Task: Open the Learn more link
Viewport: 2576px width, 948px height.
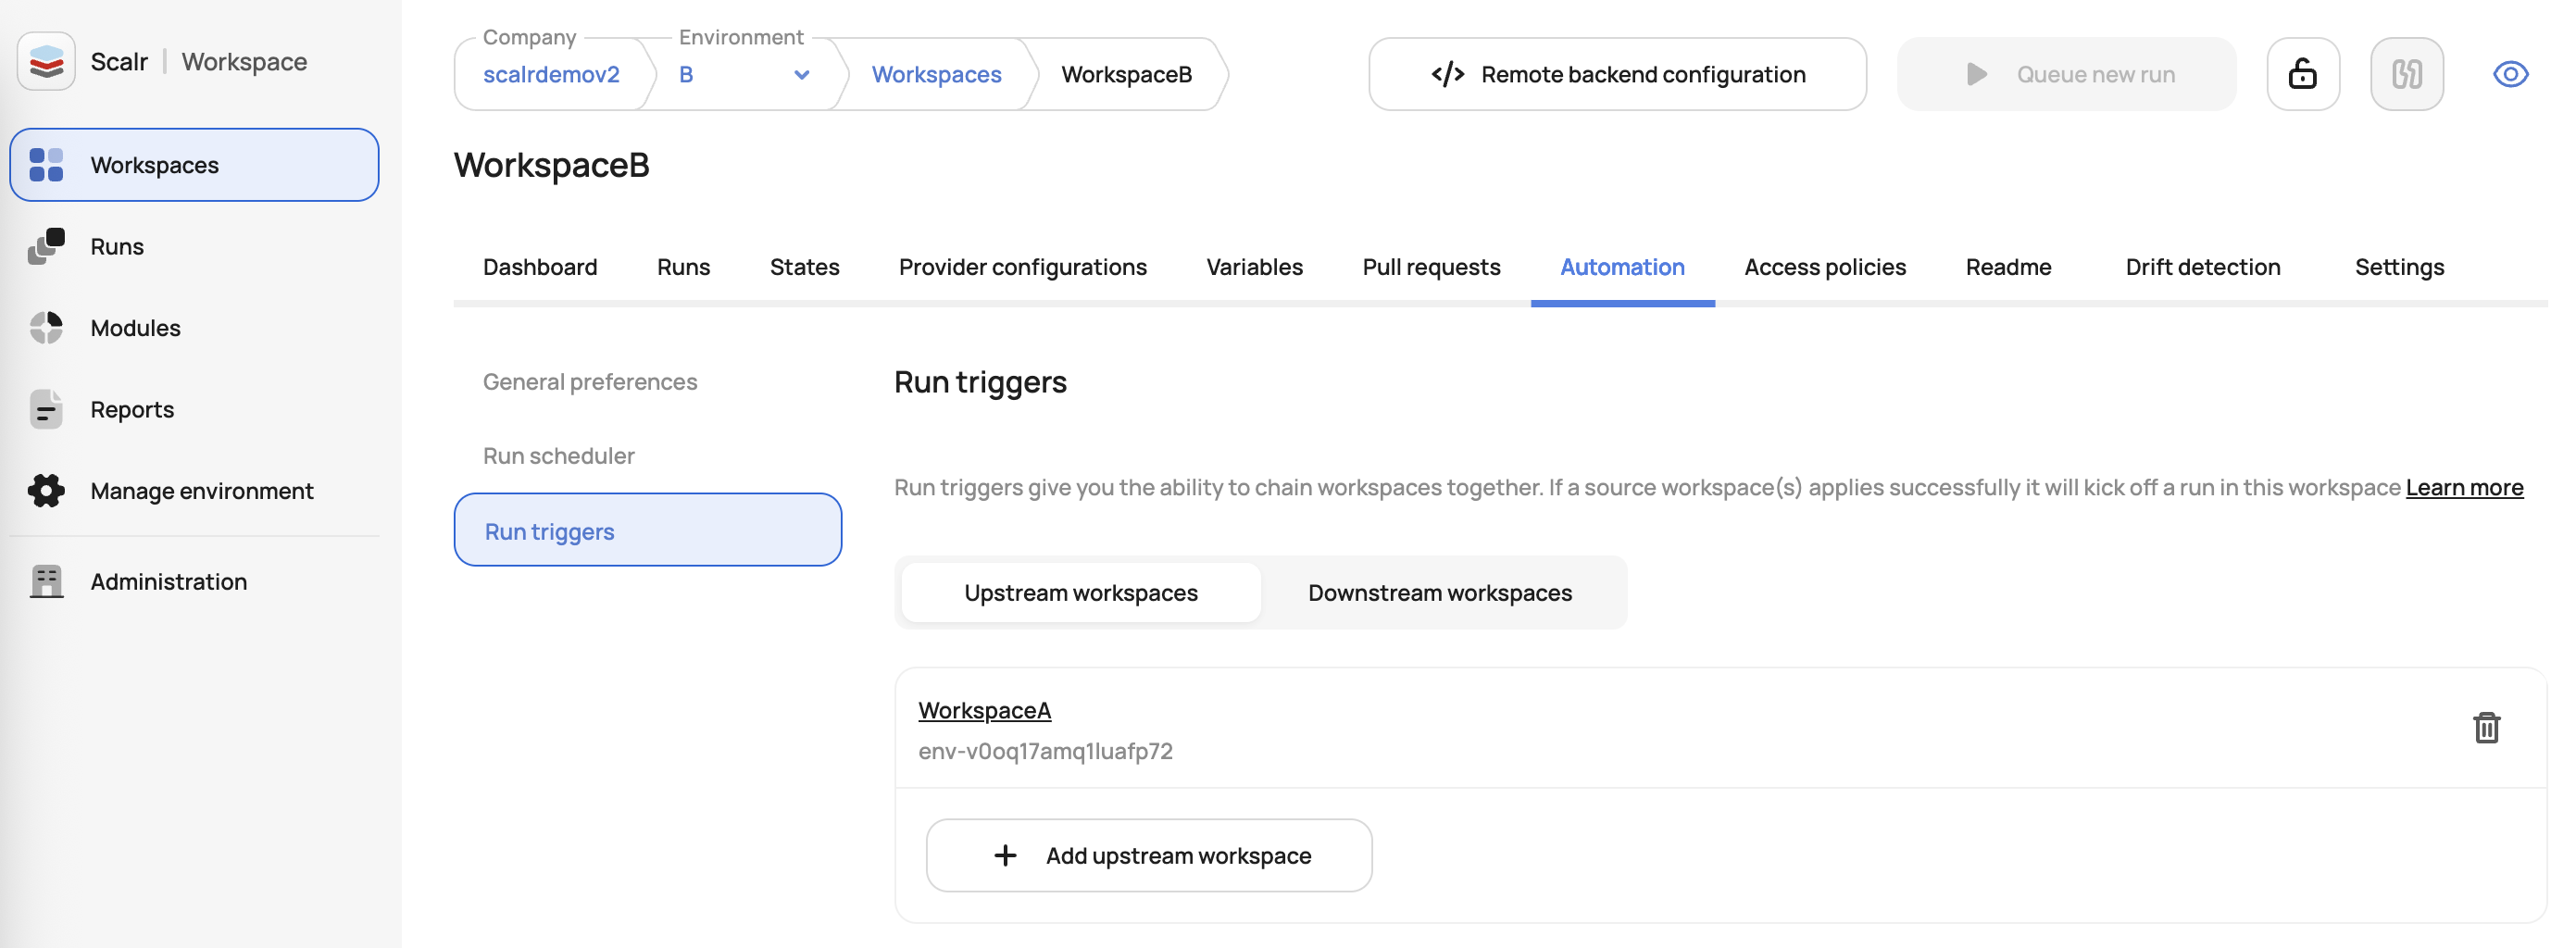Action: (2464, 488)
